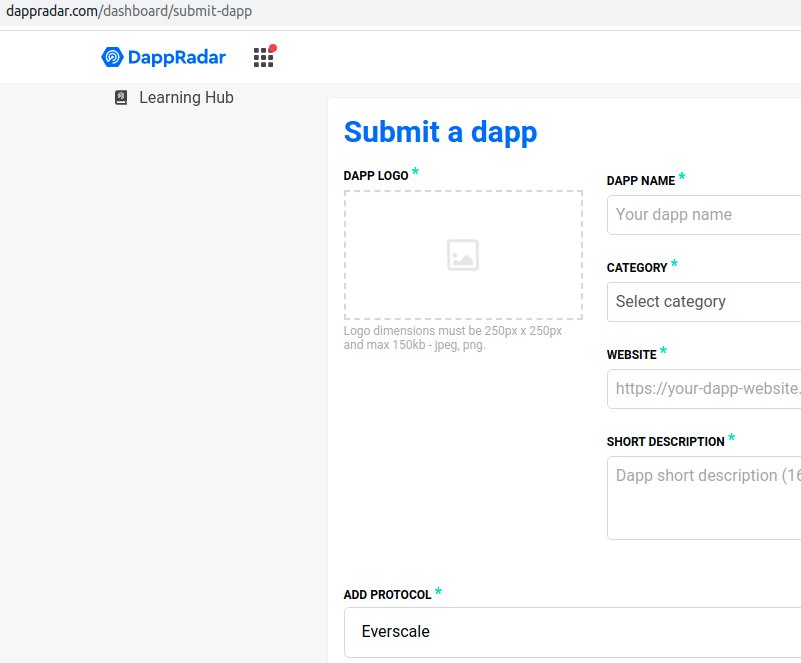This screenshot has width=801, height=663.
Task: Click the WEBSITE field label
Action: pyautogui.click(x=632, y=355)
